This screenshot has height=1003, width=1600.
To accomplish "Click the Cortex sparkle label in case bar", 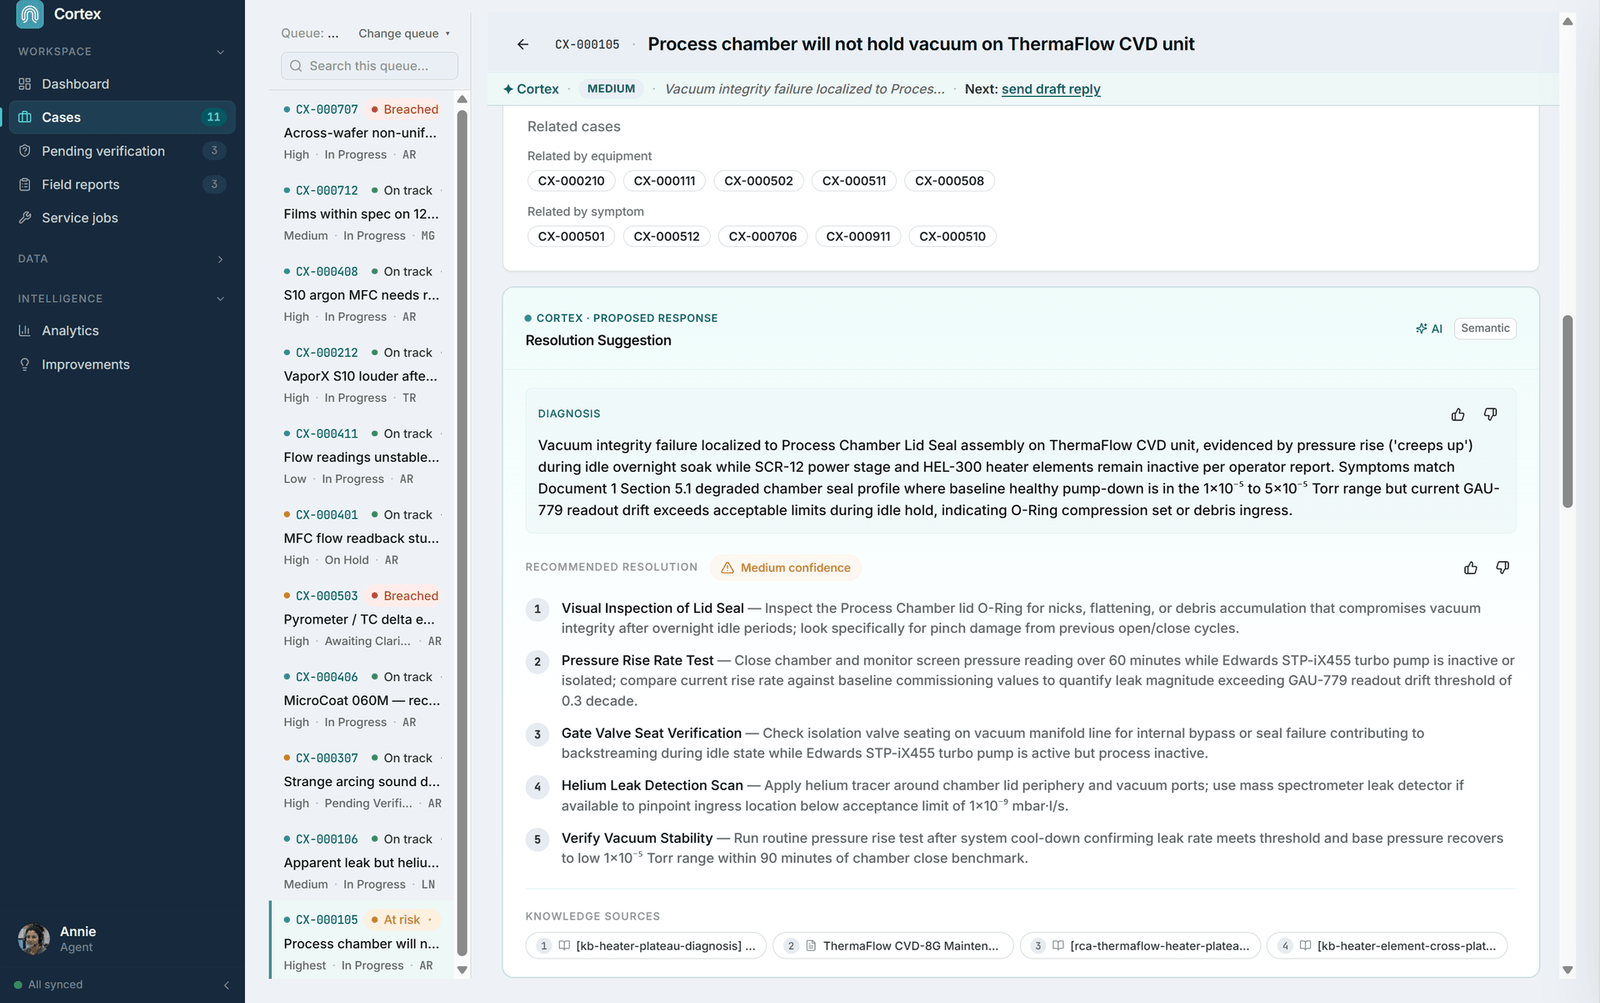I will point(531,89).
